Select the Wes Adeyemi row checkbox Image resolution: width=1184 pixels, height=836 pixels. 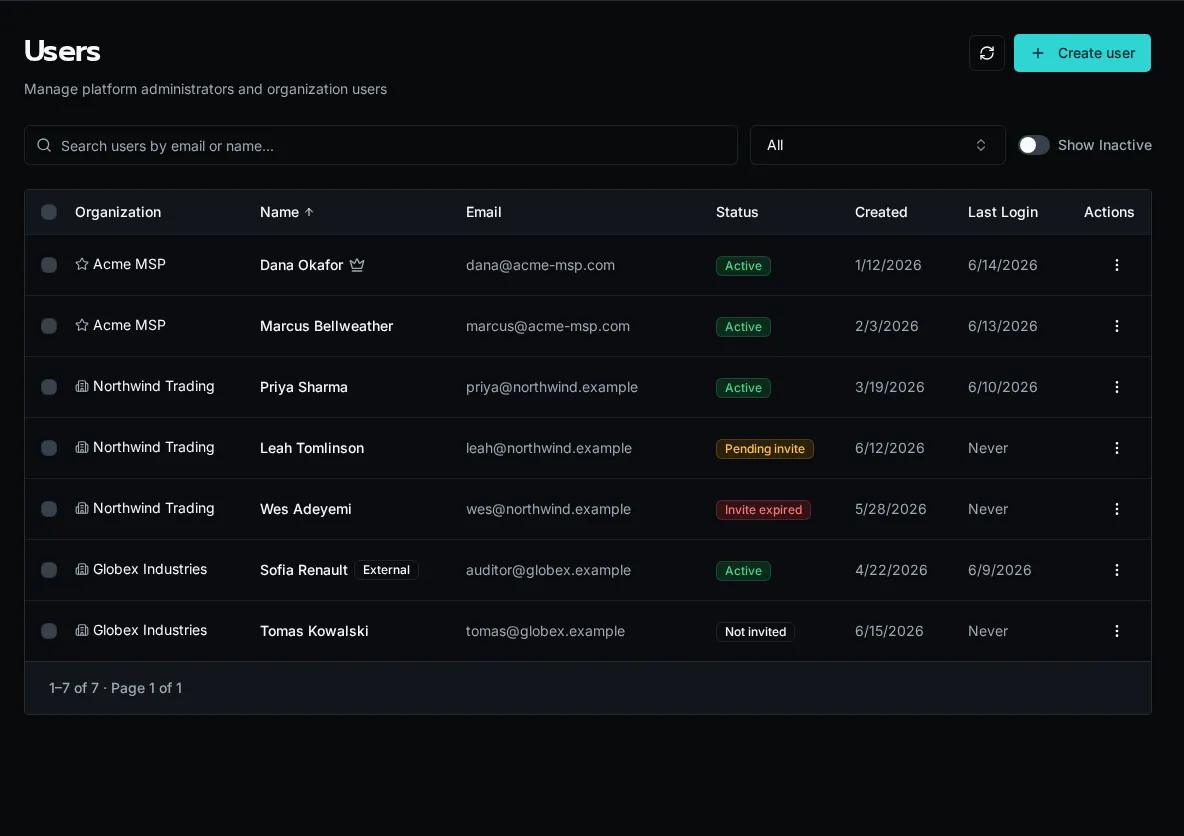pyautogui.click(x=49, y=509)
